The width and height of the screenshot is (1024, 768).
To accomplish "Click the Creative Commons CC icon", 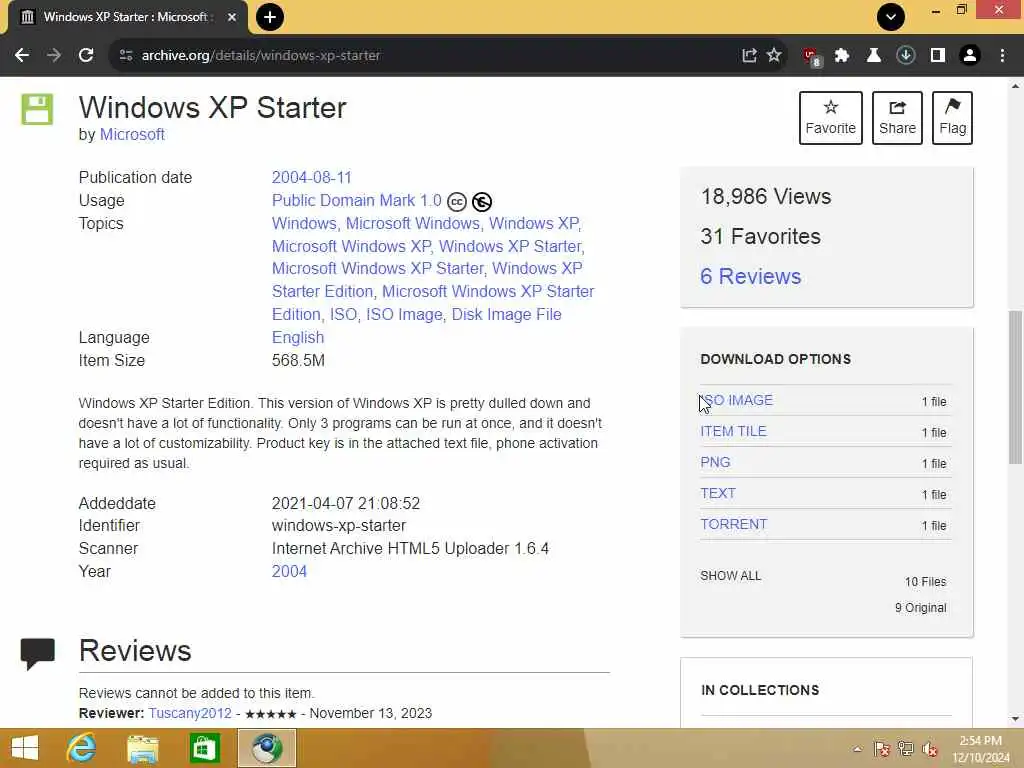I will 457,202.
